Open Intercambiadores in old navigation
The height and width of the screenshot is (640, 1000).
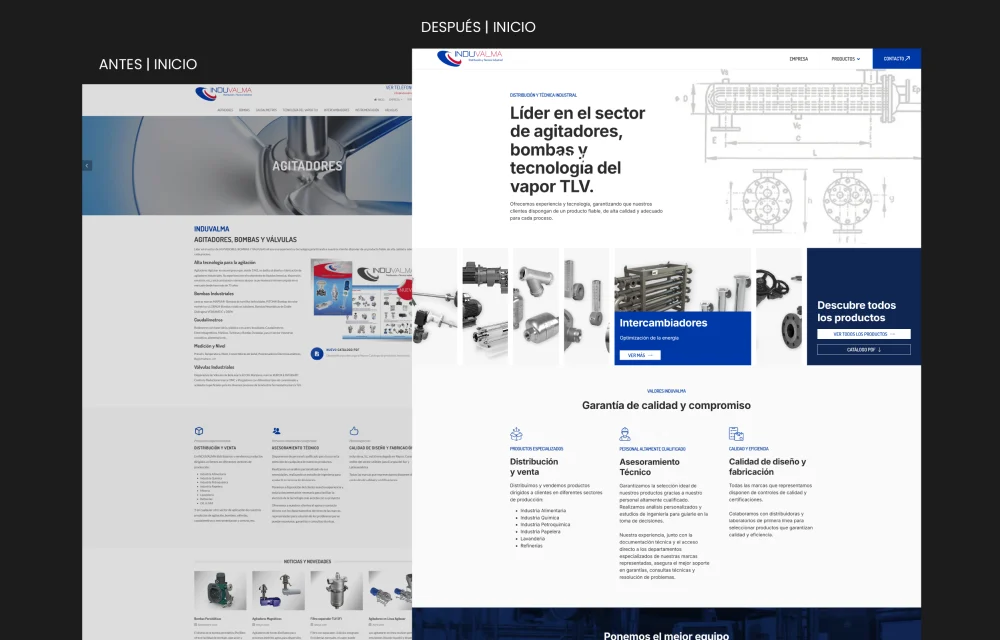336,110
